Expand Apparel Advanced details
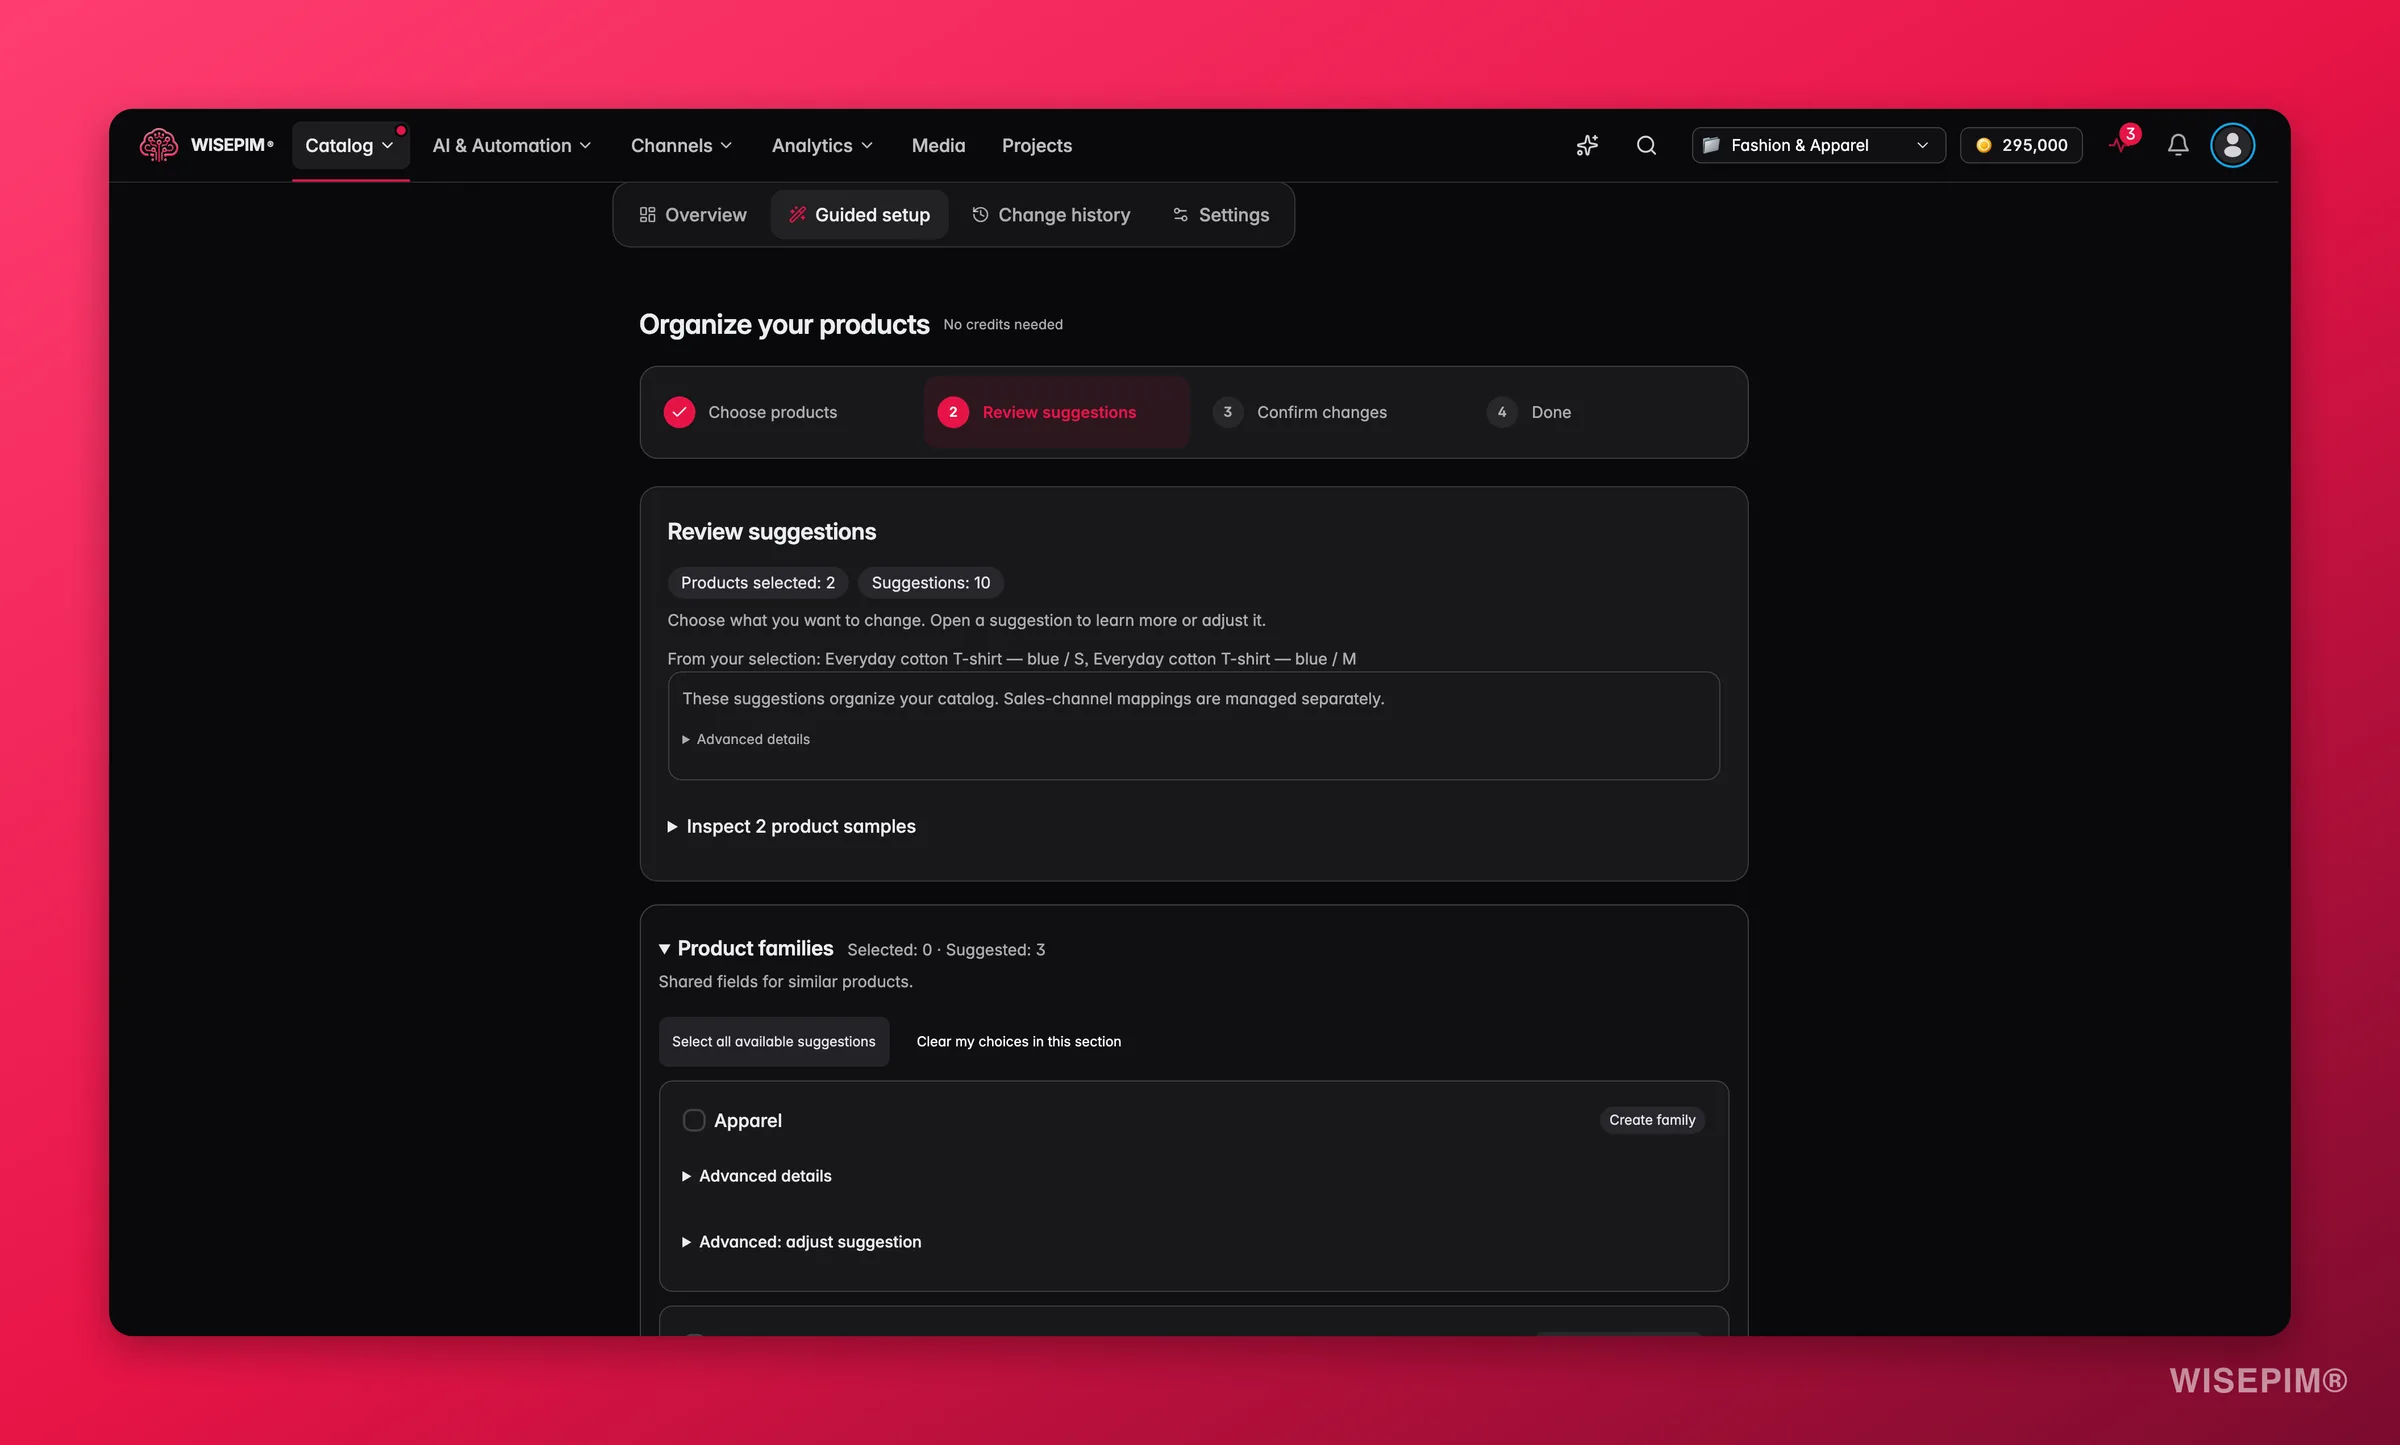Screen dimensions: 2400x1445 click(757, 1176)
